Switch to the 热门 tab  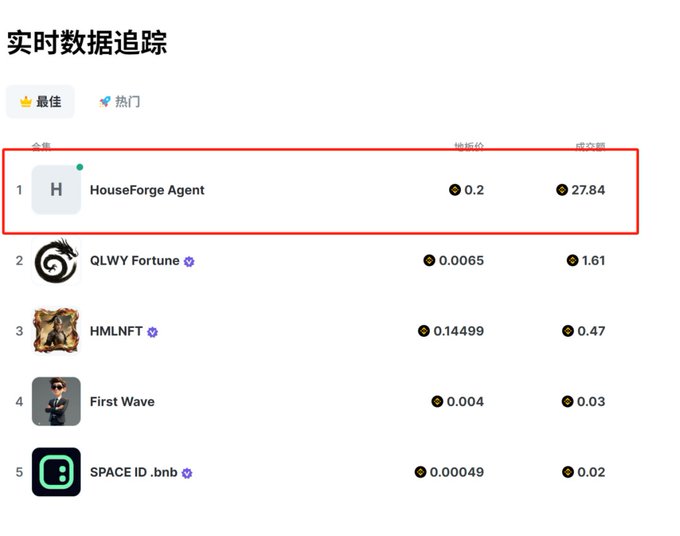click(x=119, y=102)
